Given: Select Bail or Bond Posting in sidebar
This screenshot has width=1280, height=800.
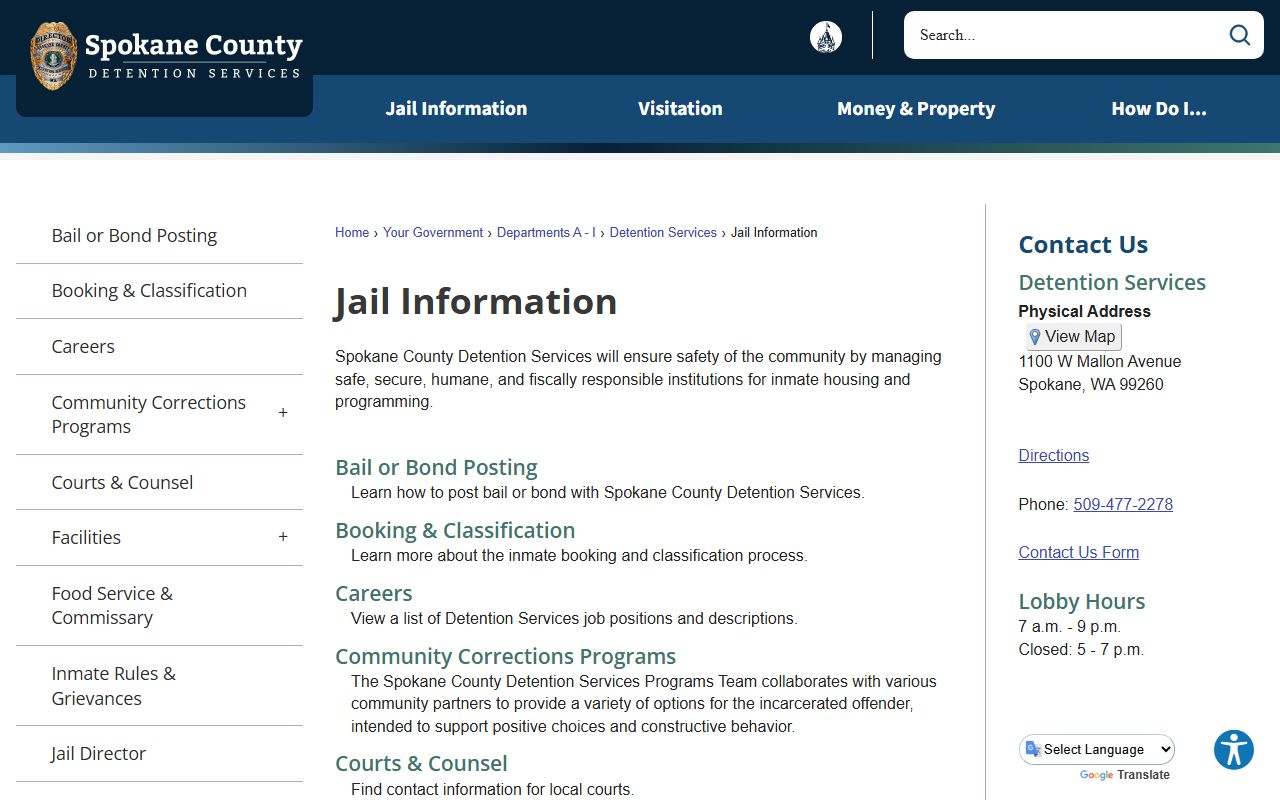Looking at the screenshot, I should [134, 236].
